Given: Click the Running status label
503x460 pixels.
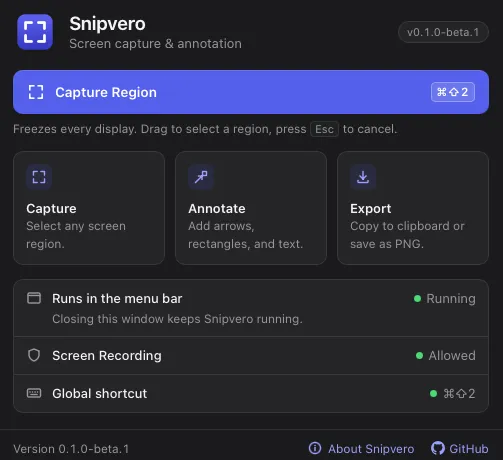Looking at the screenshot, I should coord(451,299).
